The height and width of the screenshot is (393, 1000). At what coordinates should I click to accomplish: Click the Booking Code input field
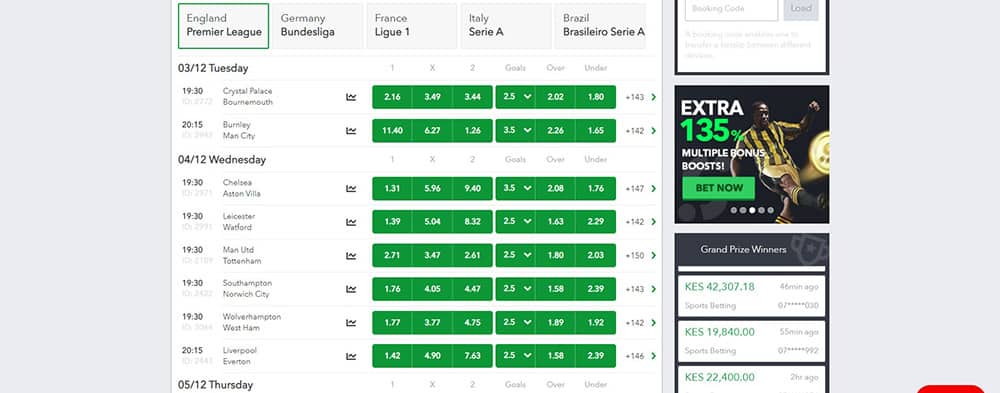[732, 10]
